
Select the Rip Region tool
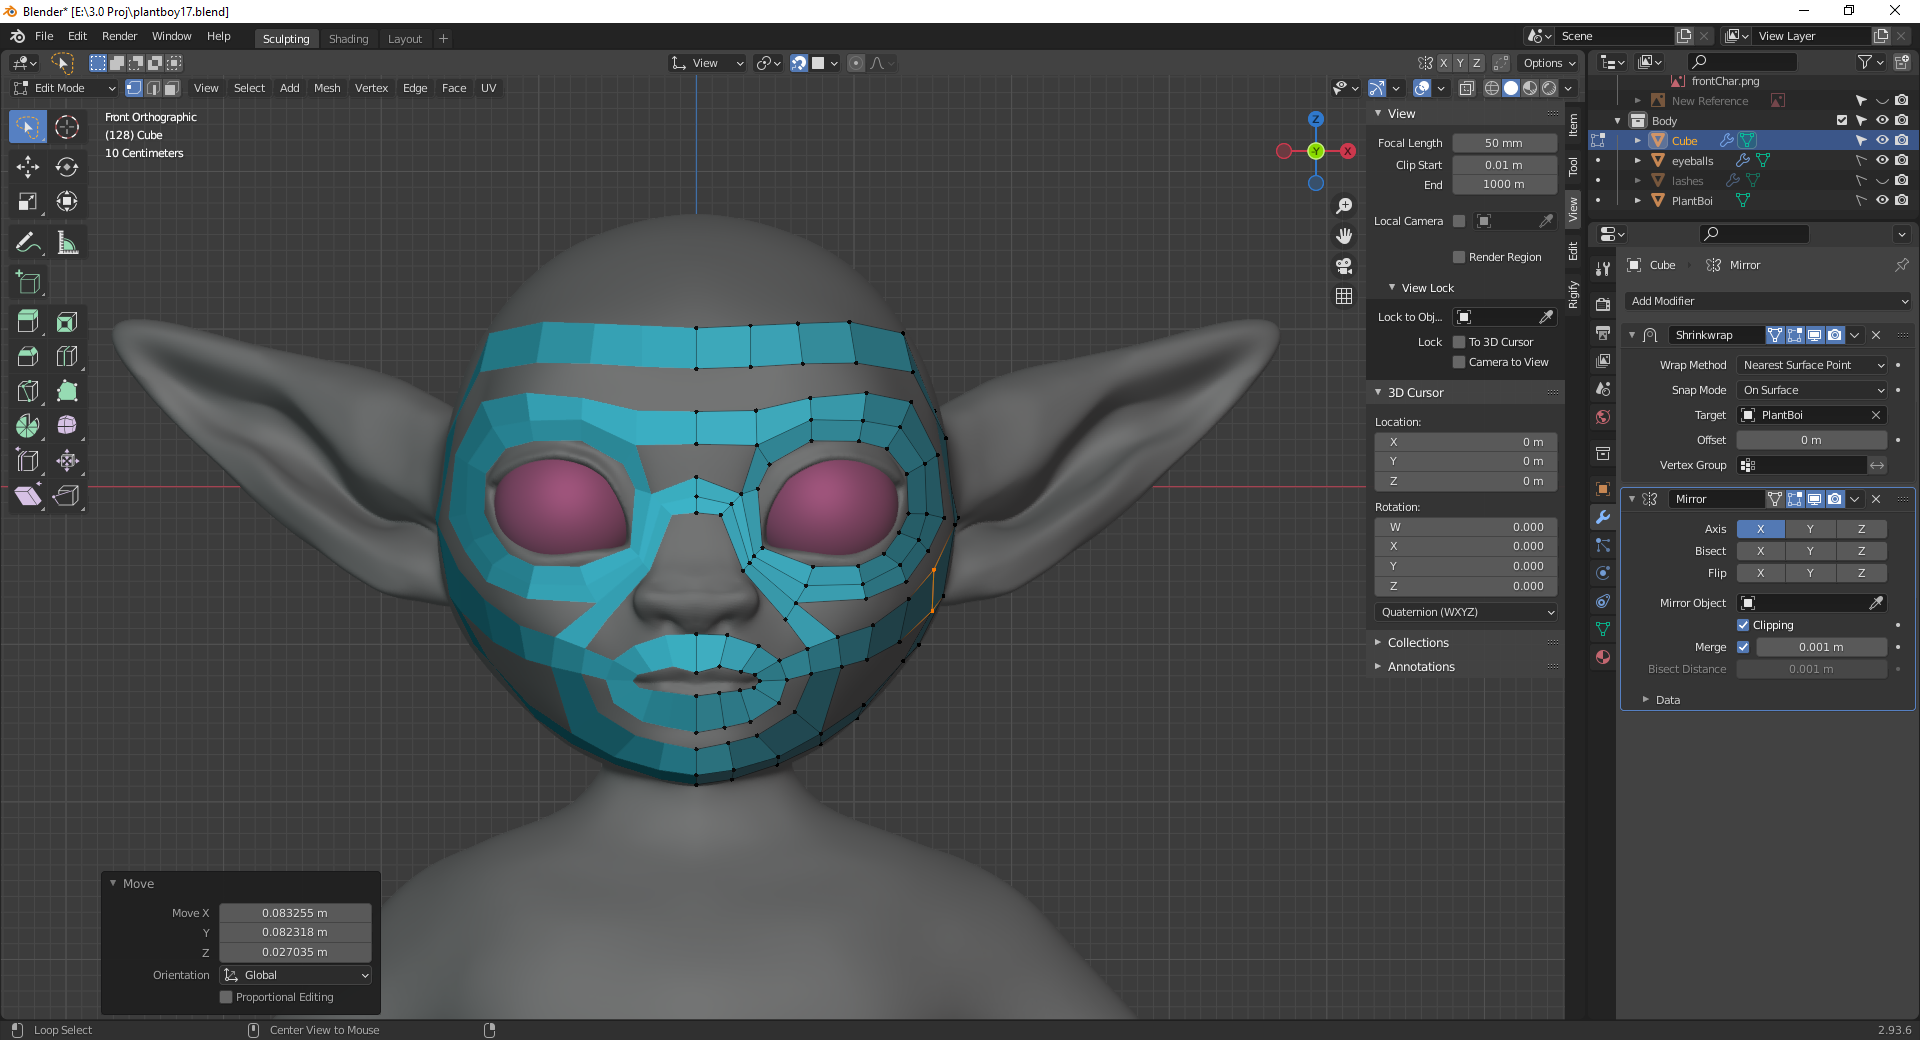click(x=67, y=495)
